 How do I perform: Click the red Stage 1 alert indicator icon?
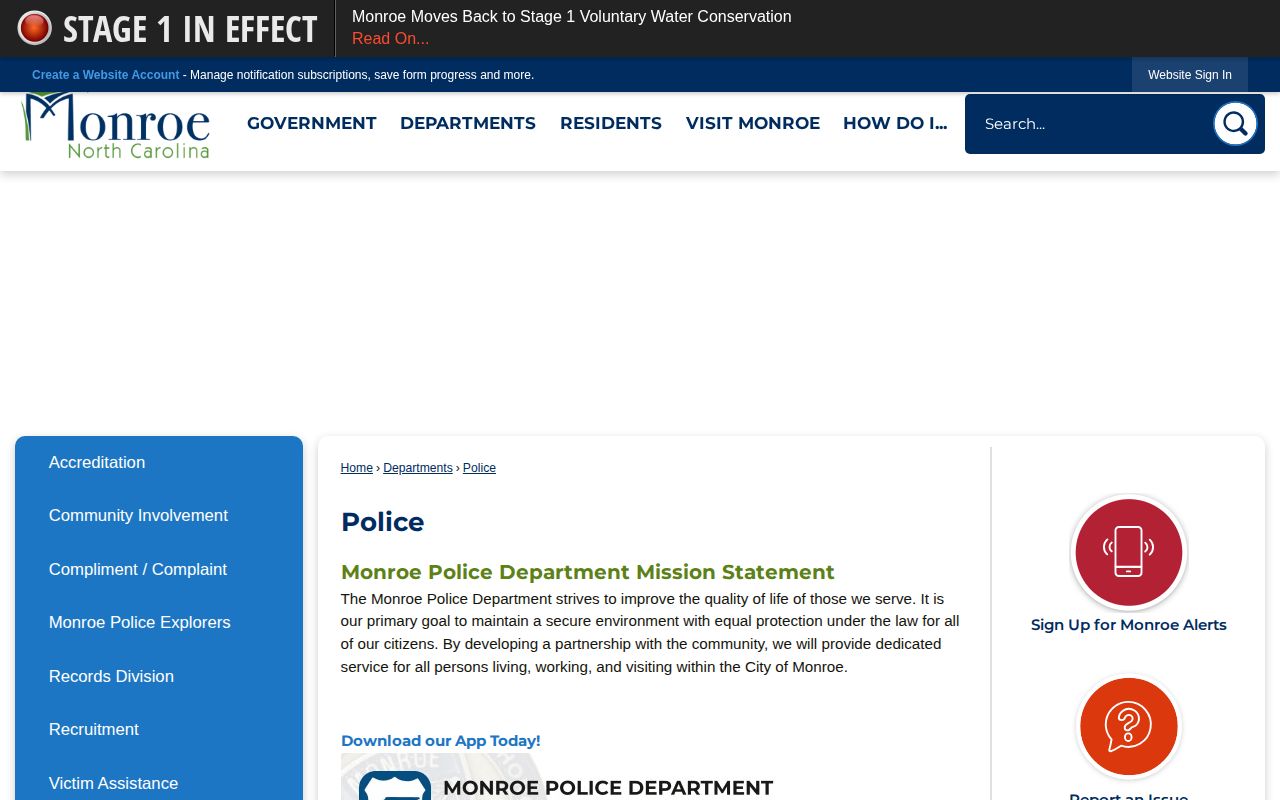click(x=34, y=28)
